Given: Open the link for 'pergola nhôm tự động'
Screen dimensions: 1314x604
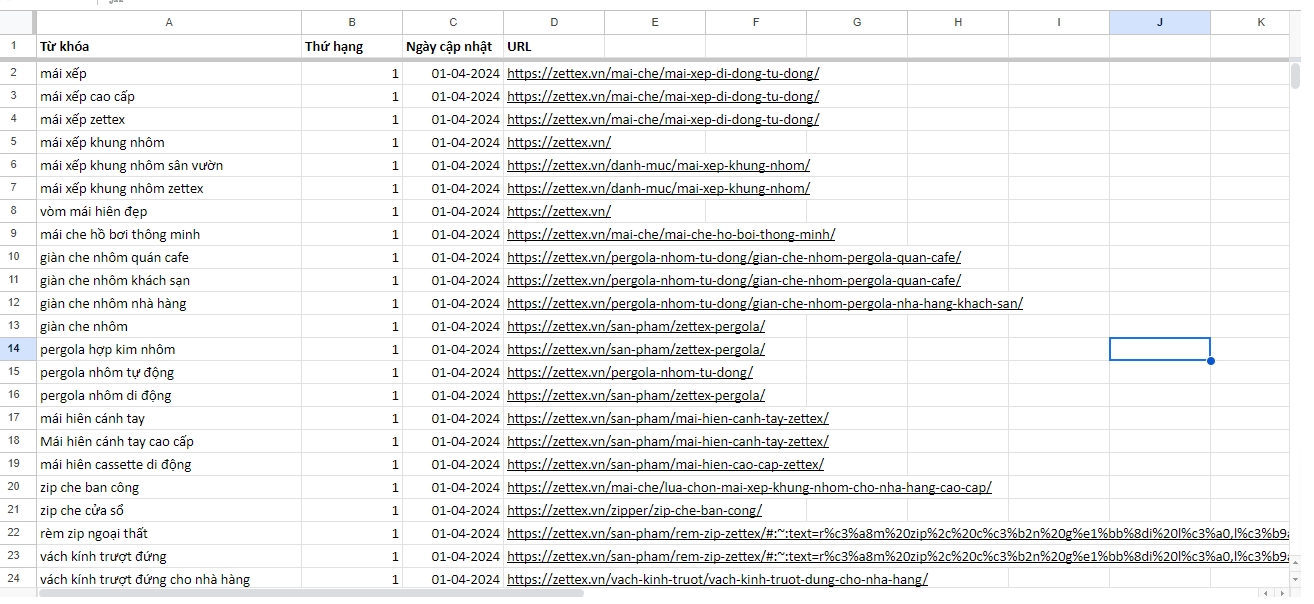Looking at the screenshot, I should pyautogui.click(x=630, y=372).
